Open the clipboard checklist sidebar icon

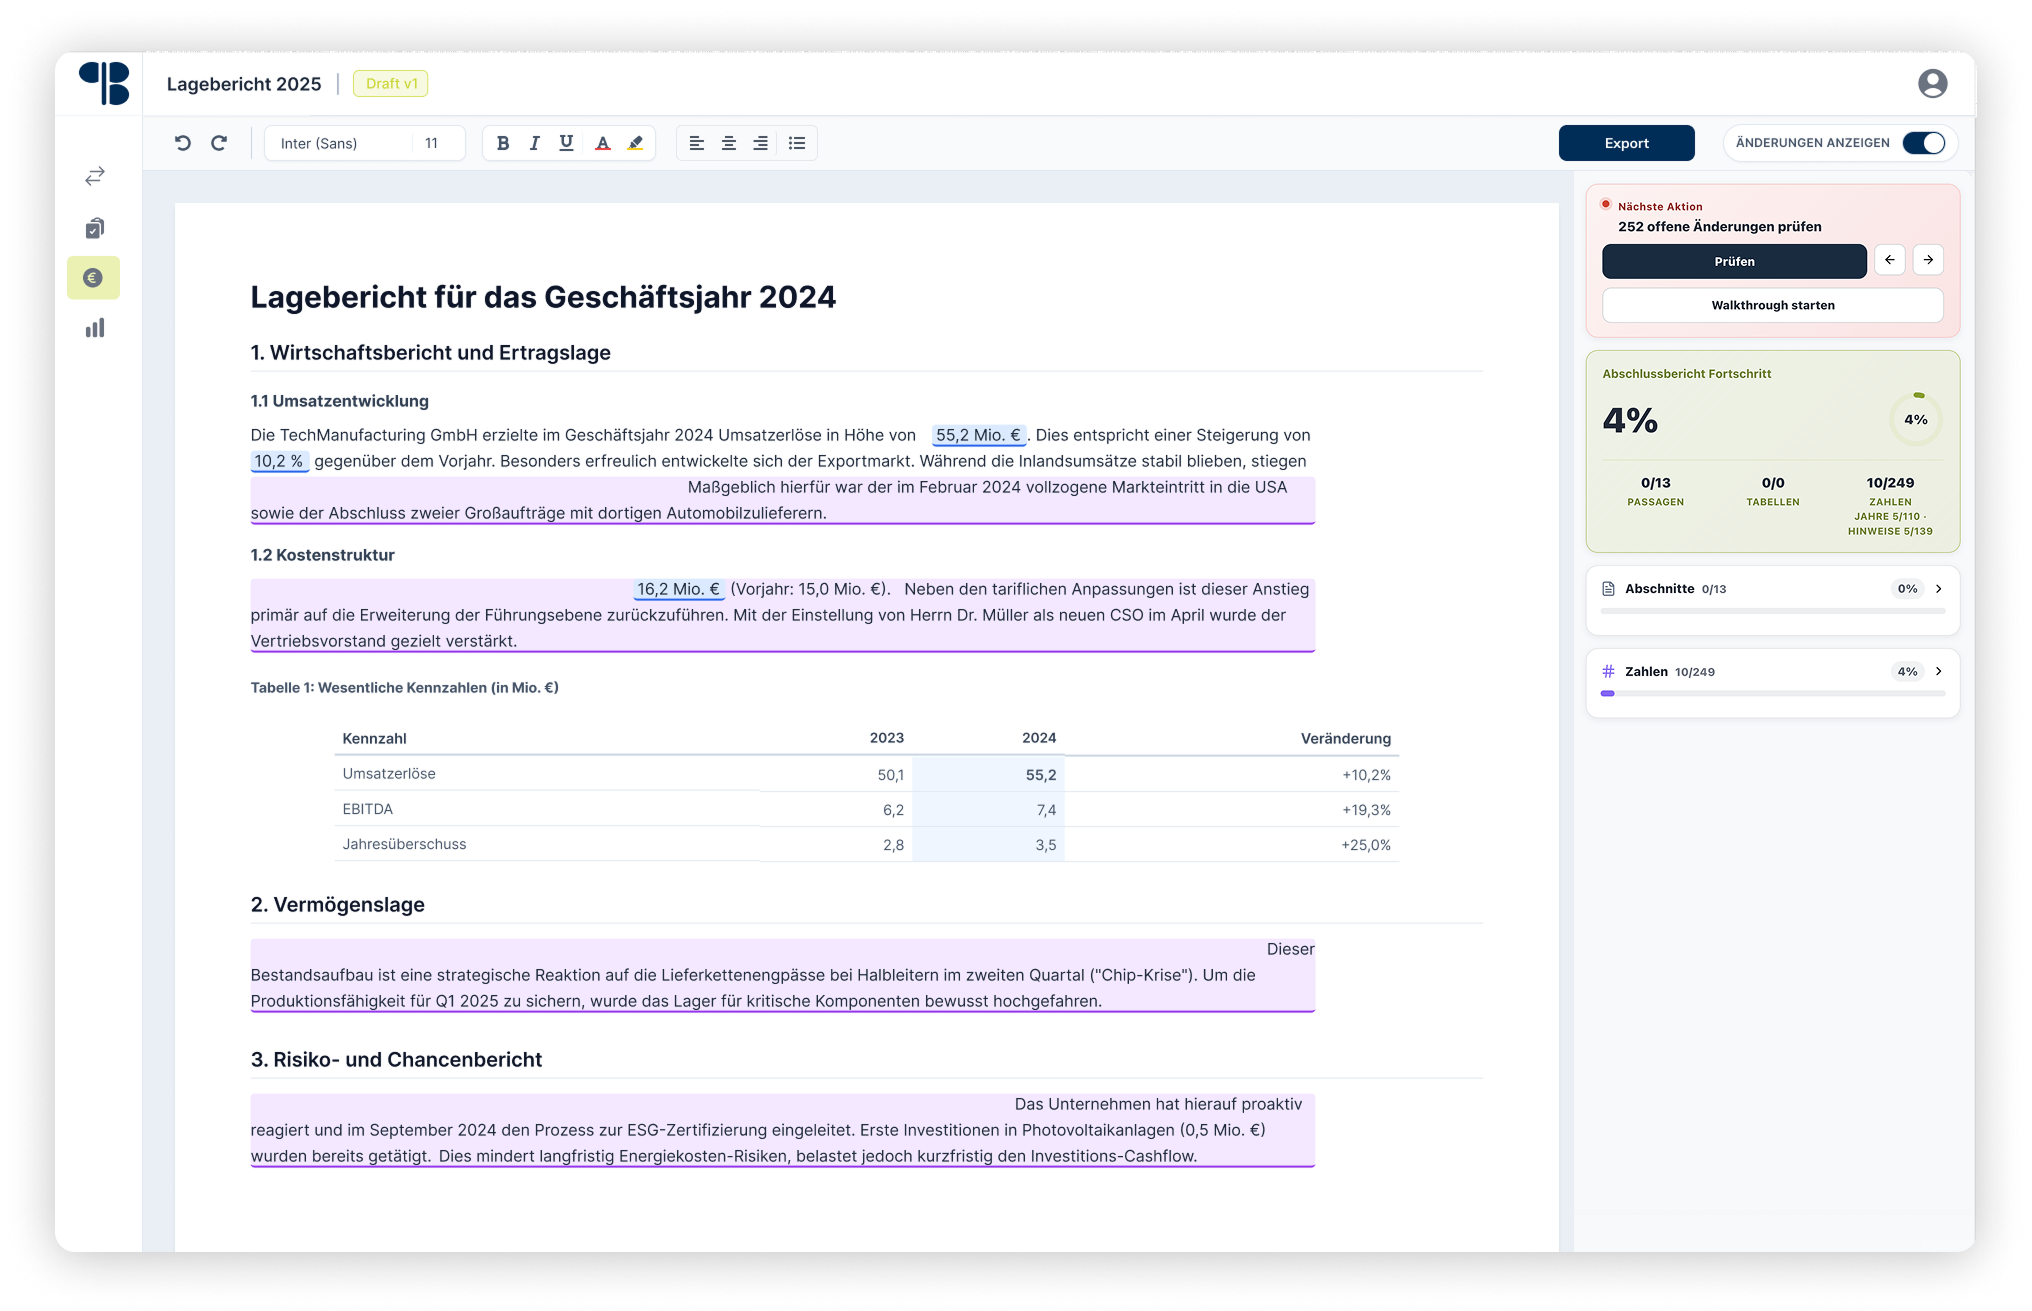(x=94, y=228)
